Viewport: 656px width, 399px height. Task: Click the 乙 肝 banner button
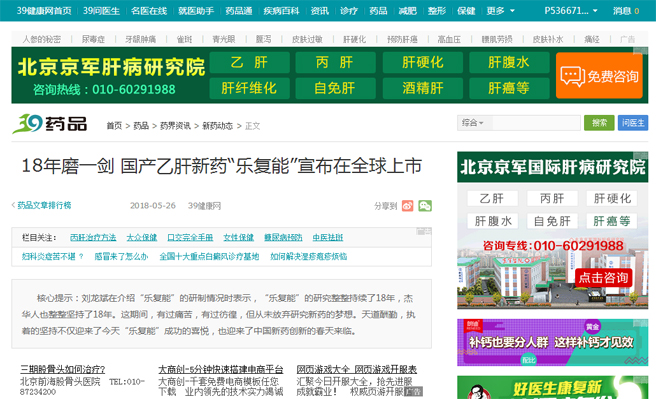tap(249, 63)
